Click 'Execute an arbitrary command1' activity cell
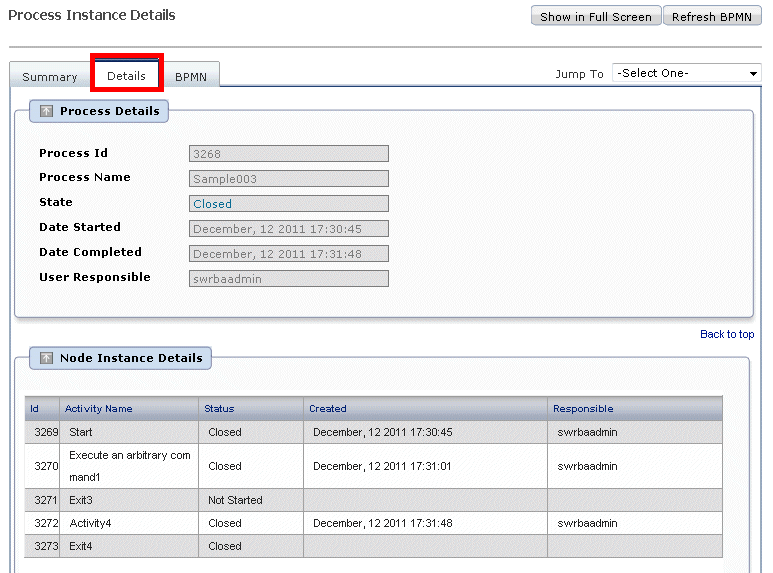 tap(129, 466)
